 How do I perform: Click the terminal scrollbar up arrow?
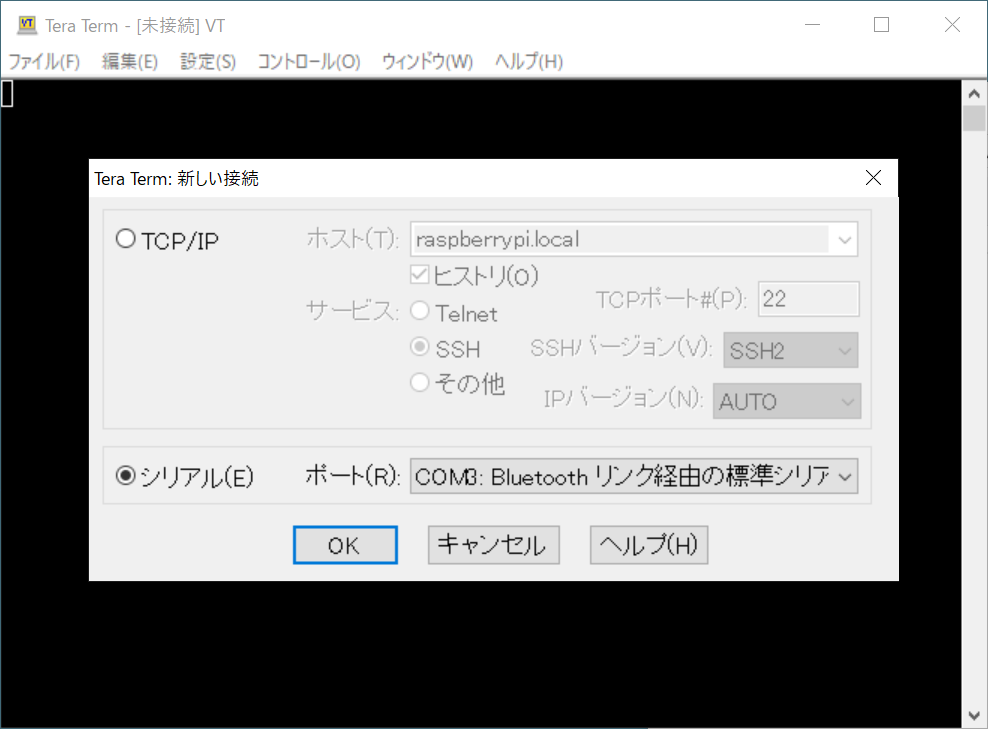[x=974, y=94]
